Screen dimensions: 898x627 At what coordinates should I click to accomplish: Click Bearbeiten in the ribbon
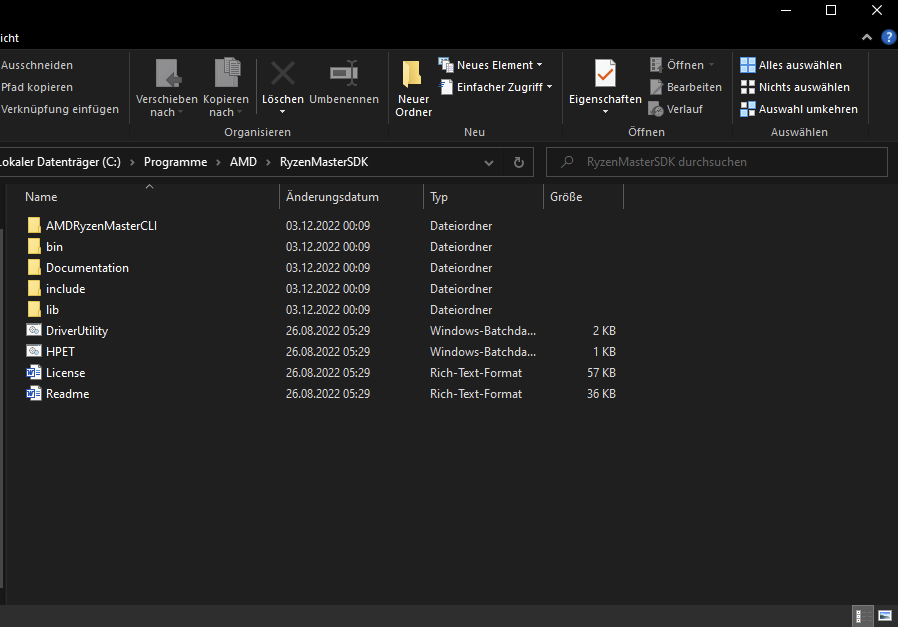(x=686, y=87)
